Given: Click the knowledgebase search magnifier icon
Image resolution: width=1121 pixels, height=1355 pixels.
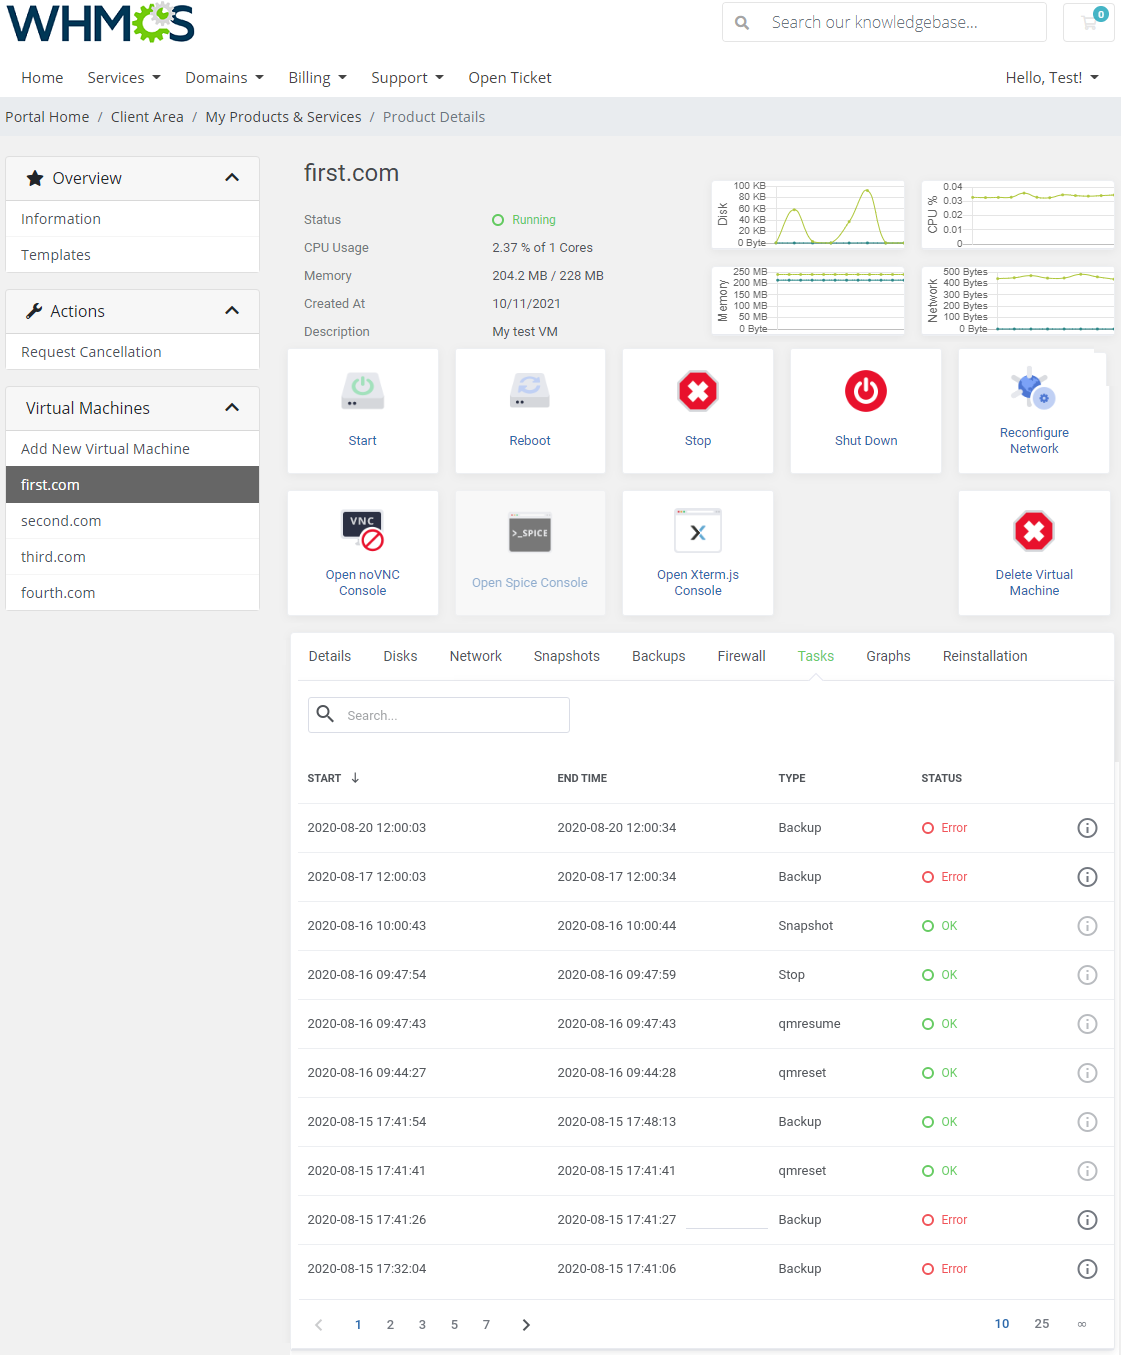Looking at the screenshot, I should (x=742, y=22).
